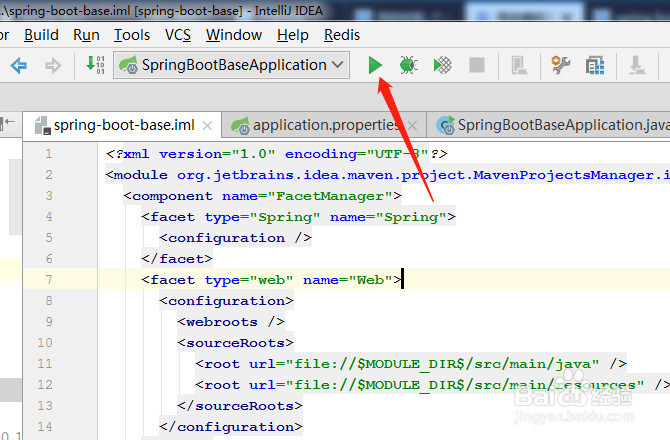Click the facet type="Spring" line
Viewport: 670px width, 440px height.
tap(298, 217)
